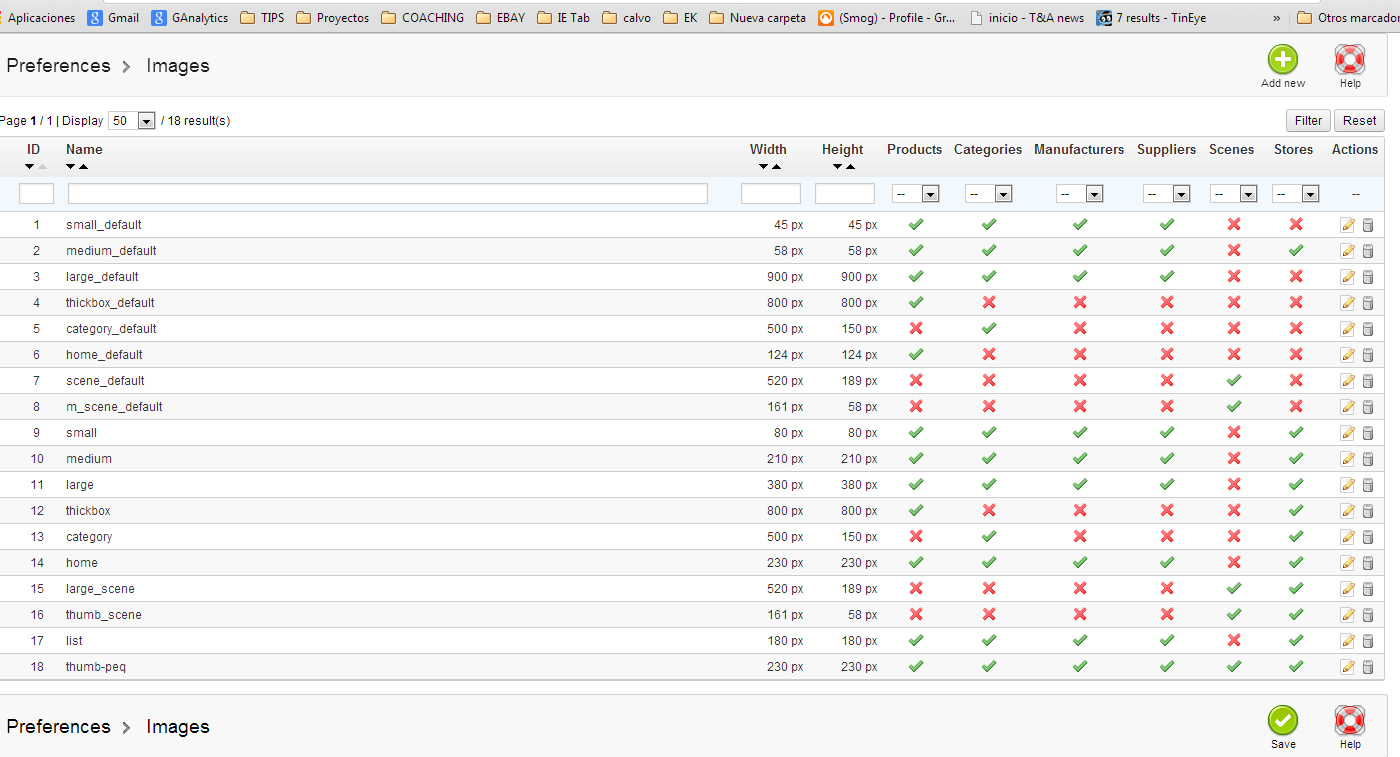This screenshot has width=1400, height=757.
Task: Edit the list image type
Action: [x=1348, y=641]
